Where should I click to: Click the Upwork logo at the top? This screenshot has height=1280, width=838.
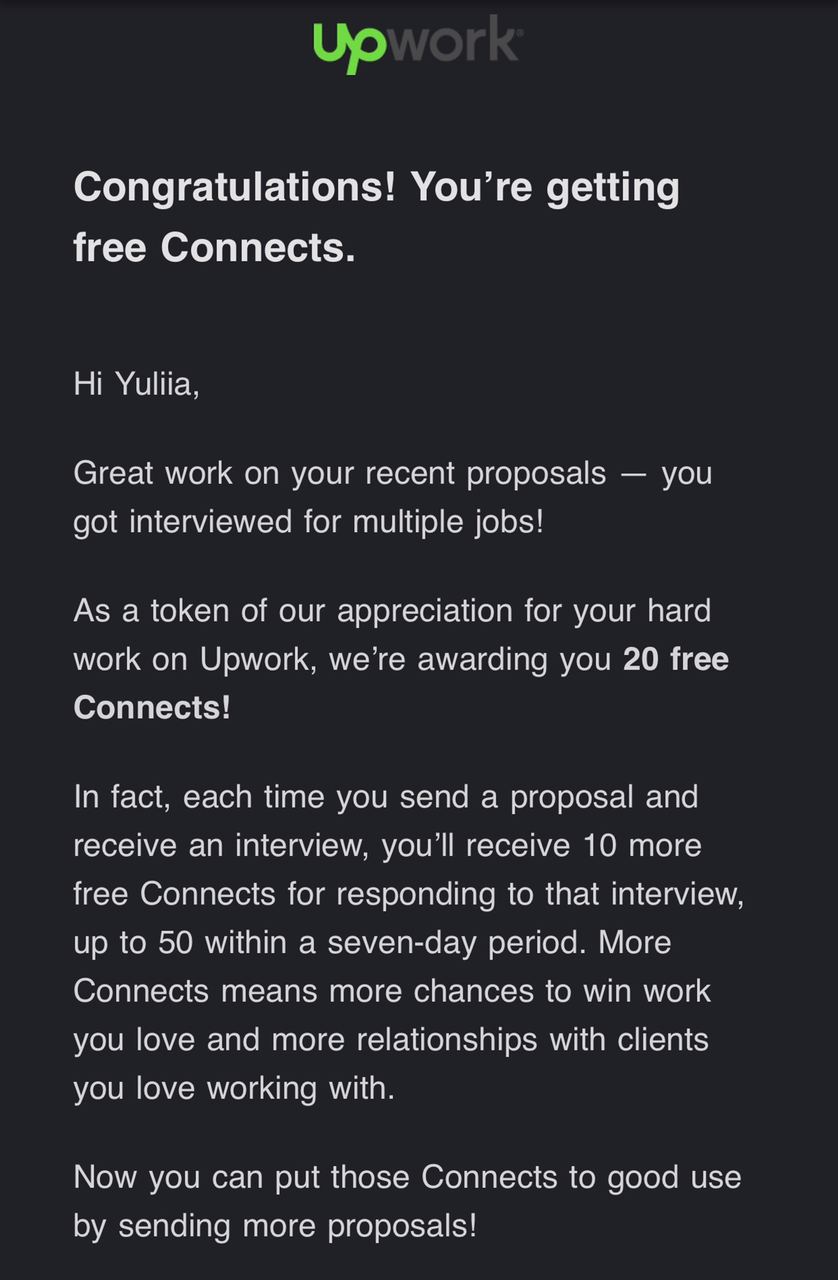click(418, 45)
